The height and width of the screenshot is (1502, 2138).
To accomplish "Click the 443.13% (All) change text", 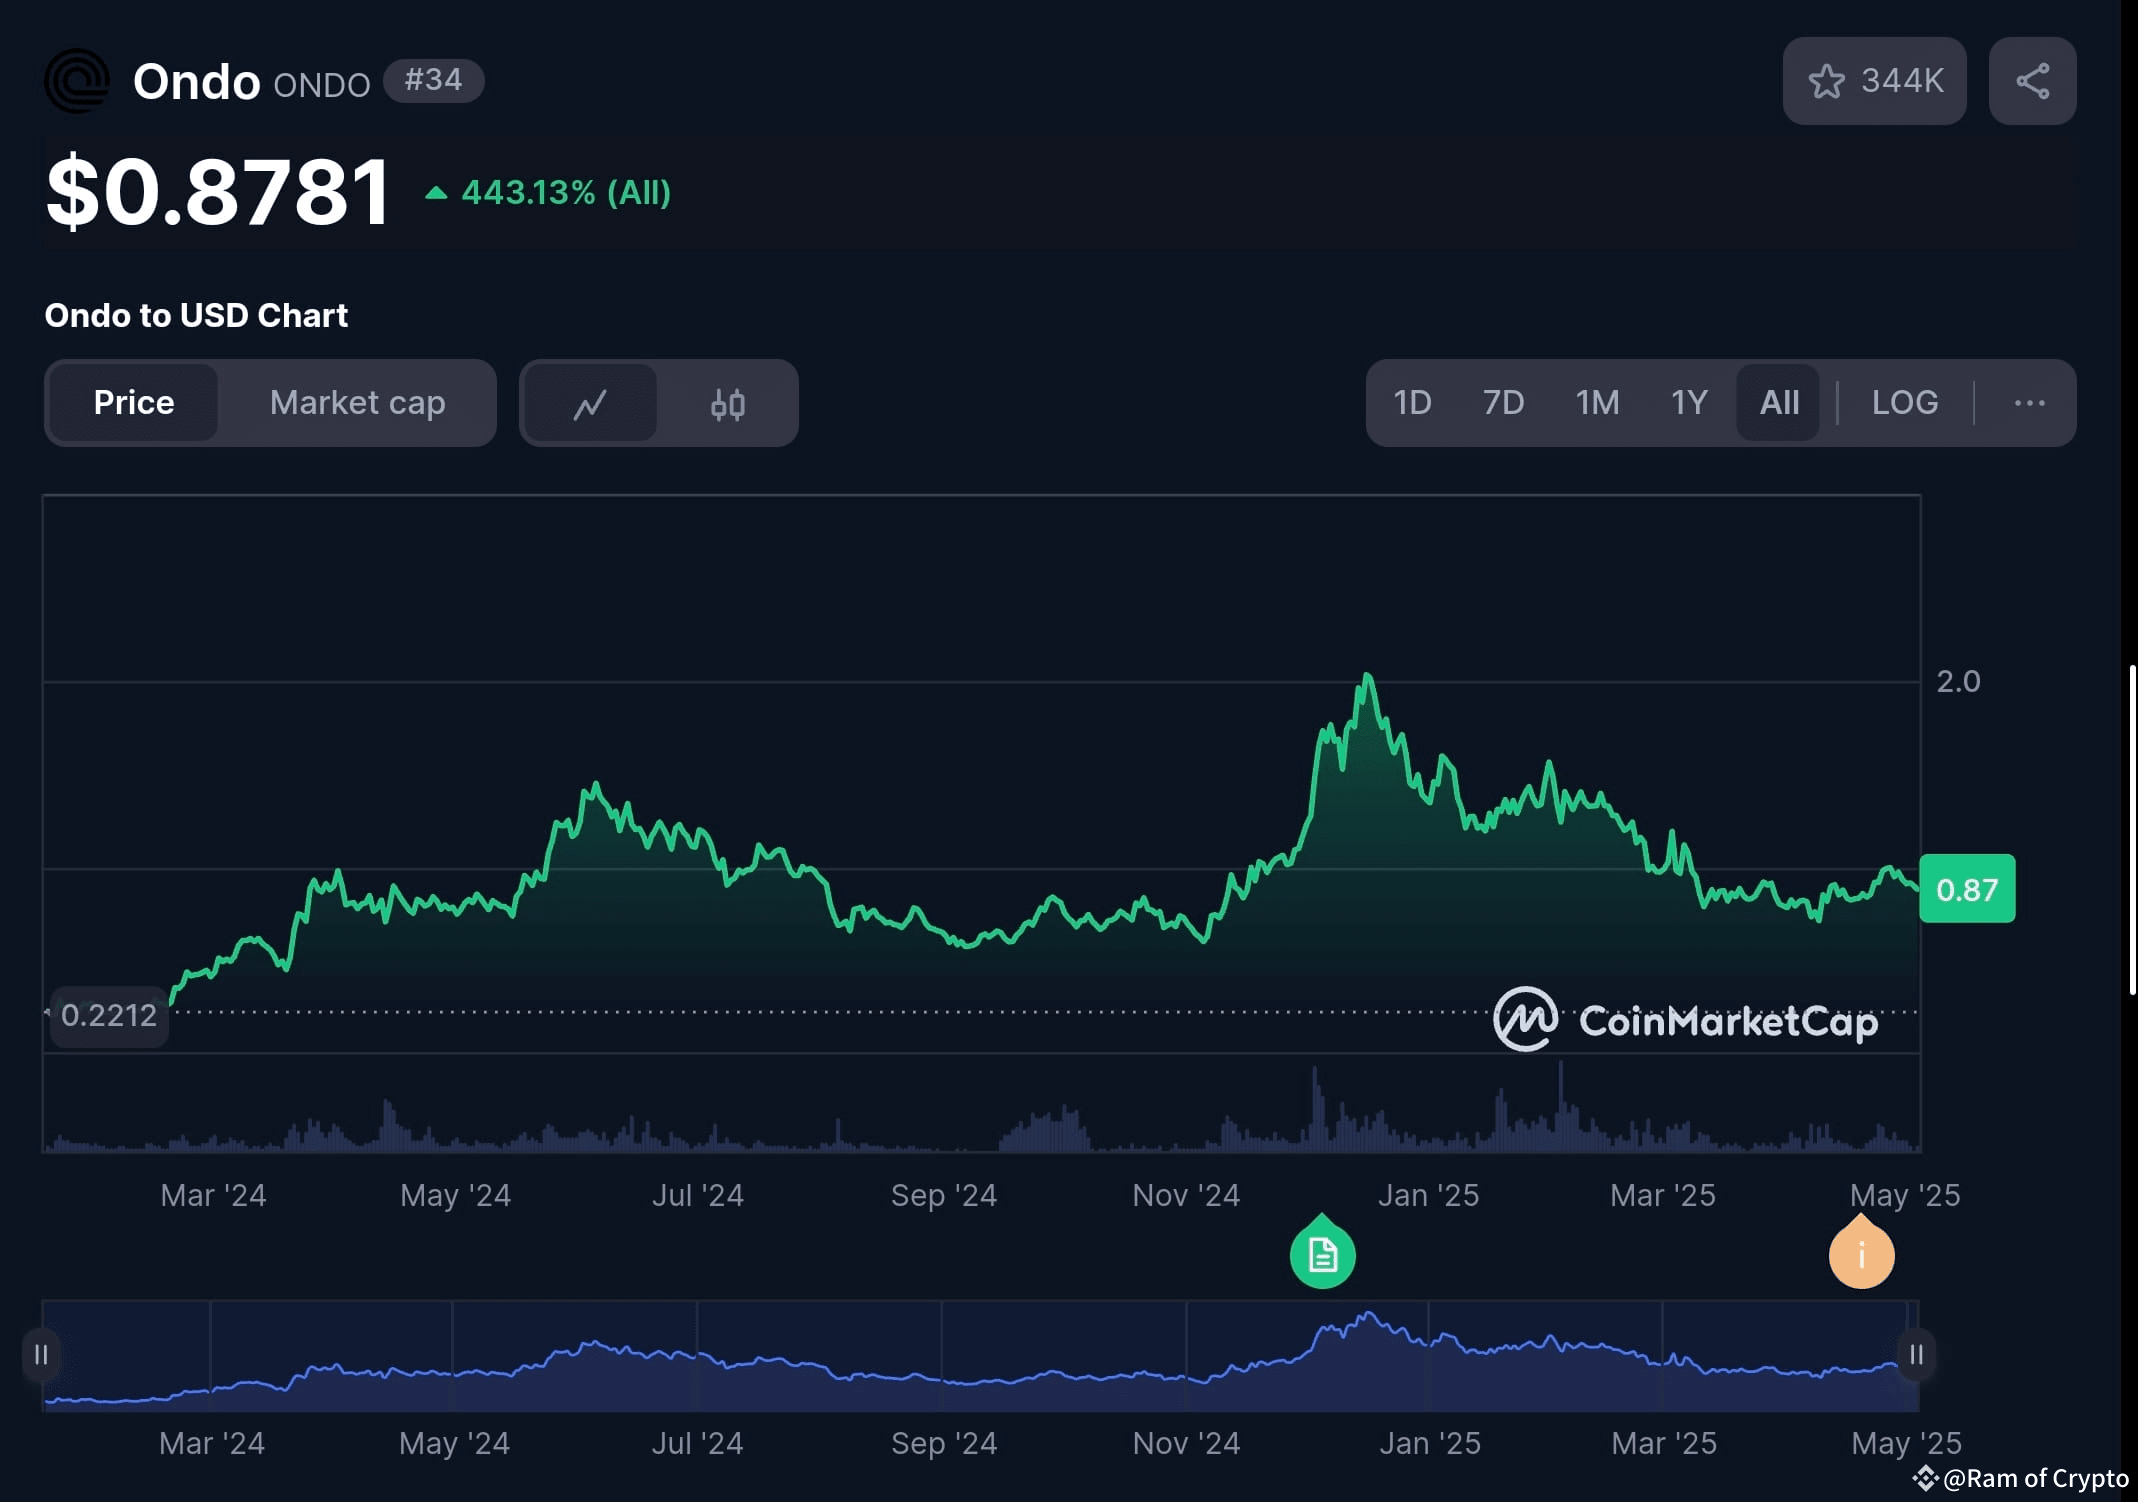I will point(565,193).
